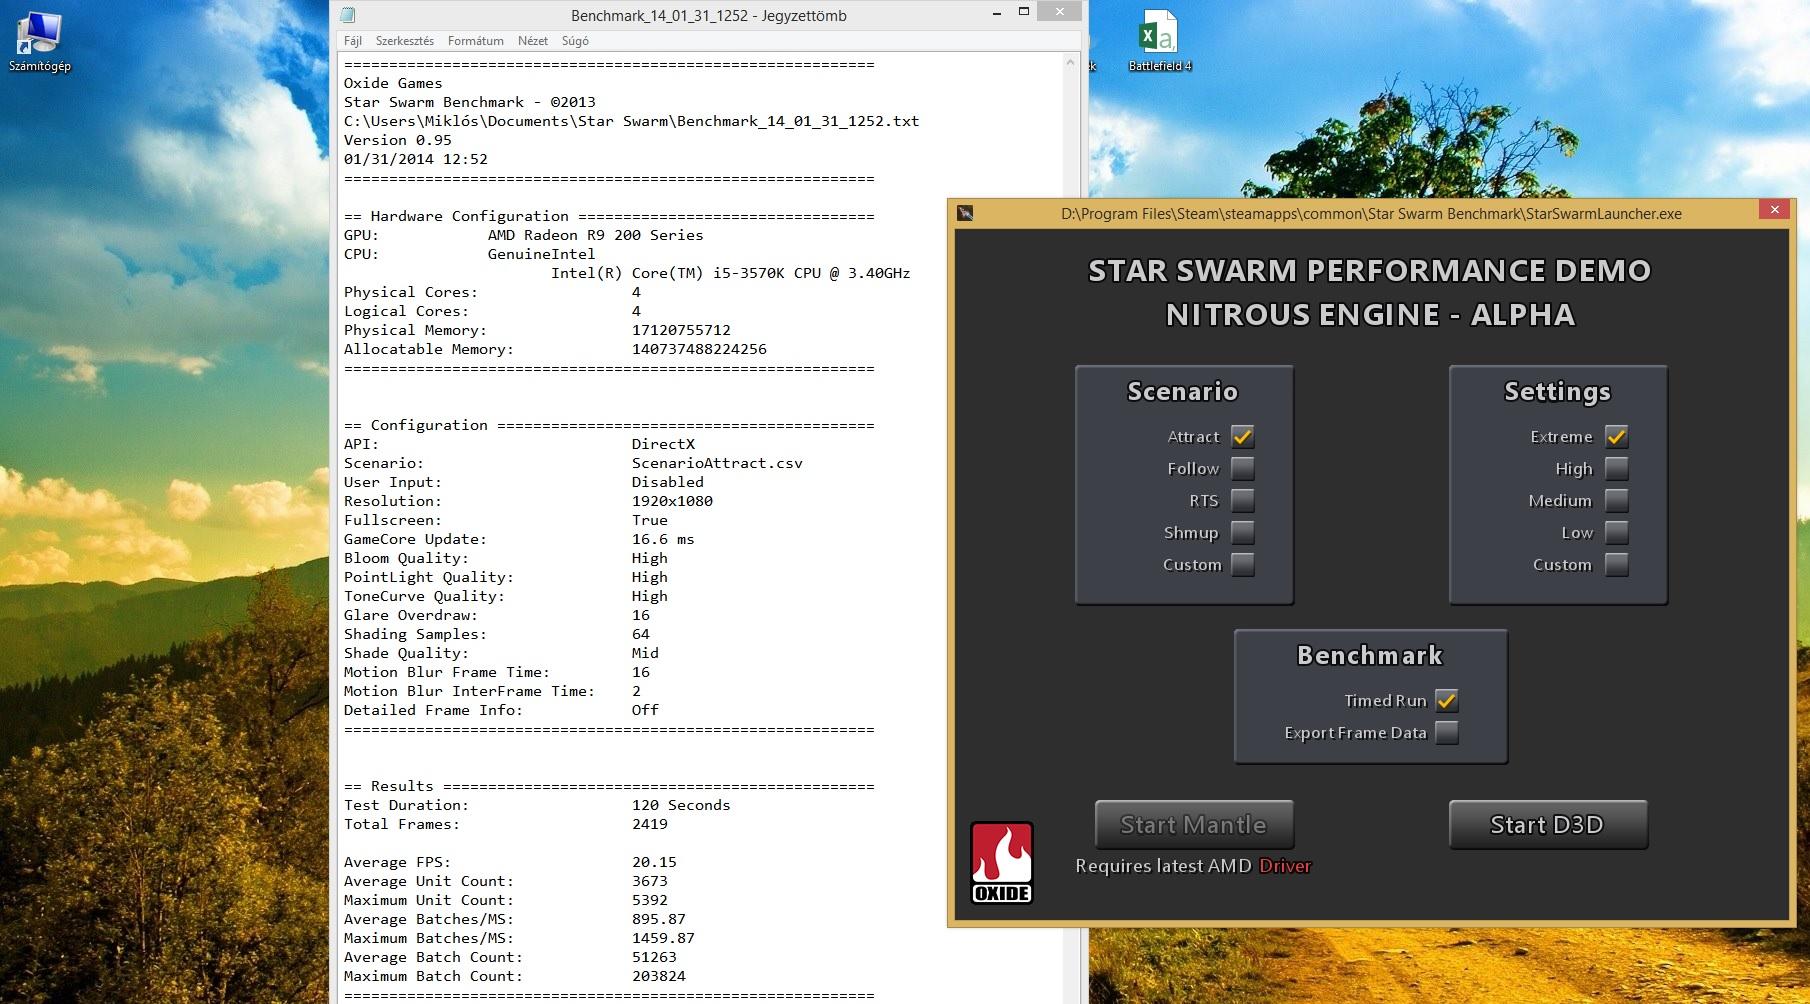
Task: Click the red Driver link text
Action: coord(1285,866)
